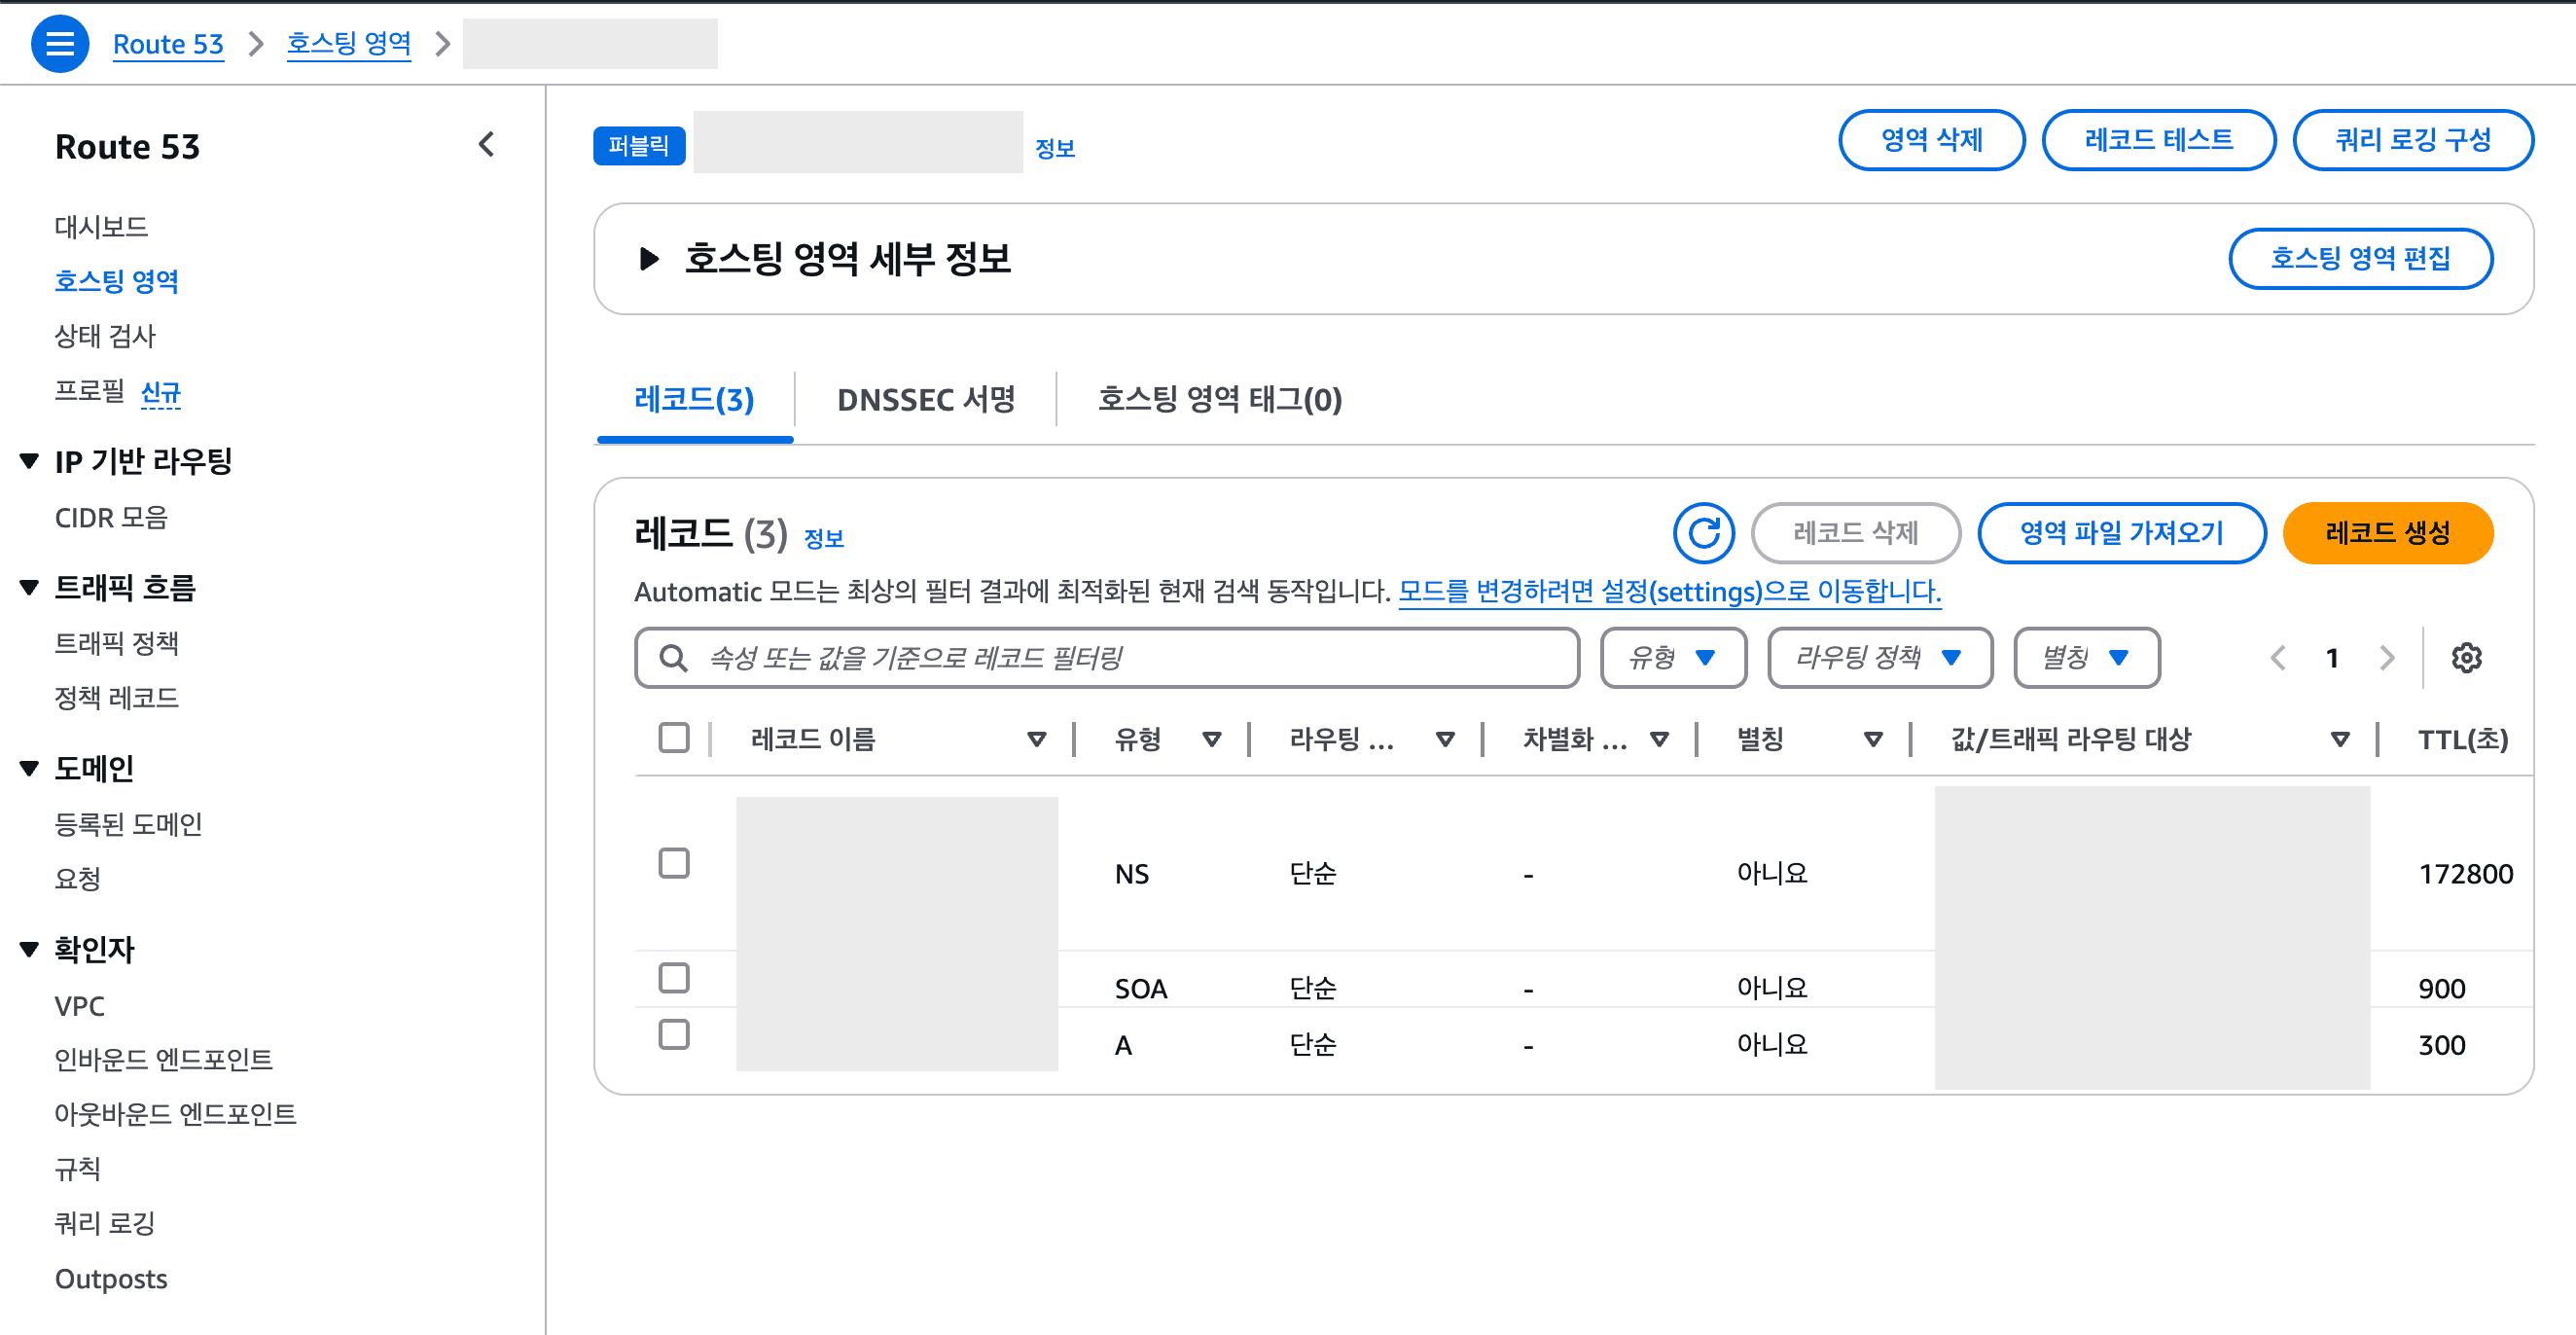Collapse the Route 53 side navigation panel
2576x1335 pixels.
[x=487, y=144]
